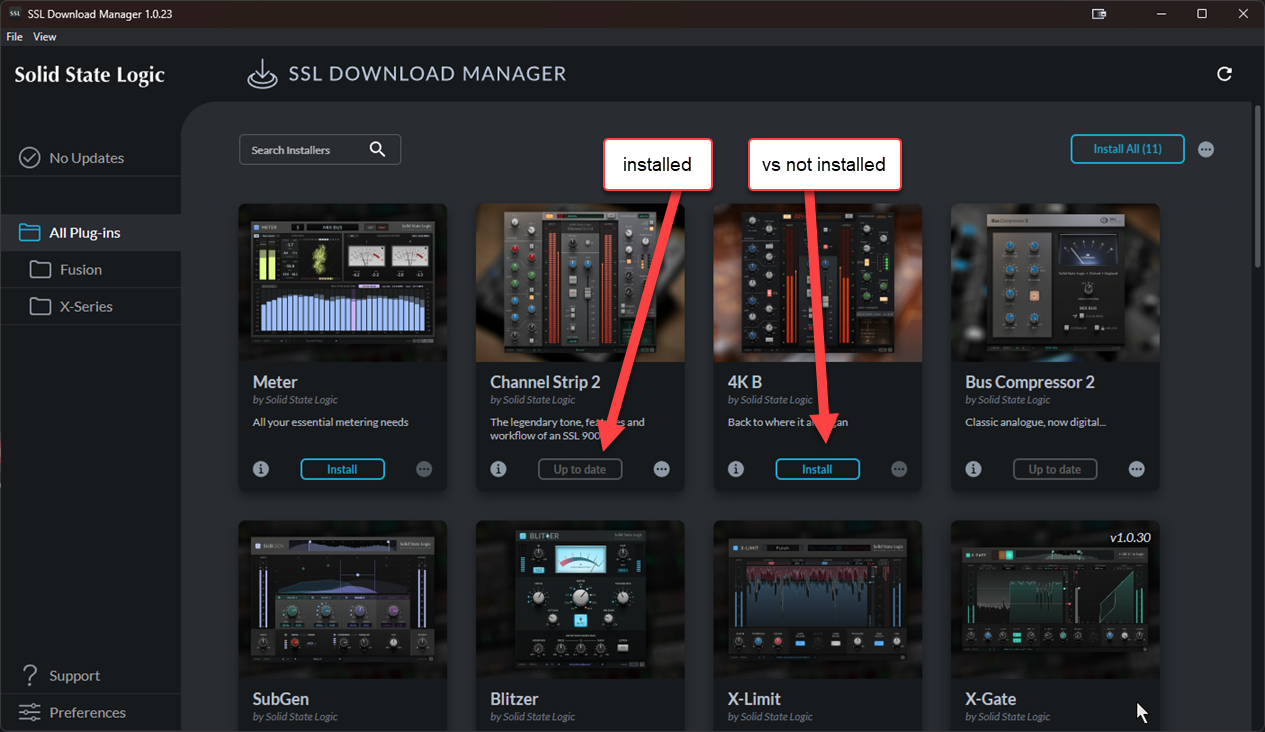The width and height of the screenshot is (1265, 732).
Task: Open more options for Meter
Action: click(x=424, y=469)
